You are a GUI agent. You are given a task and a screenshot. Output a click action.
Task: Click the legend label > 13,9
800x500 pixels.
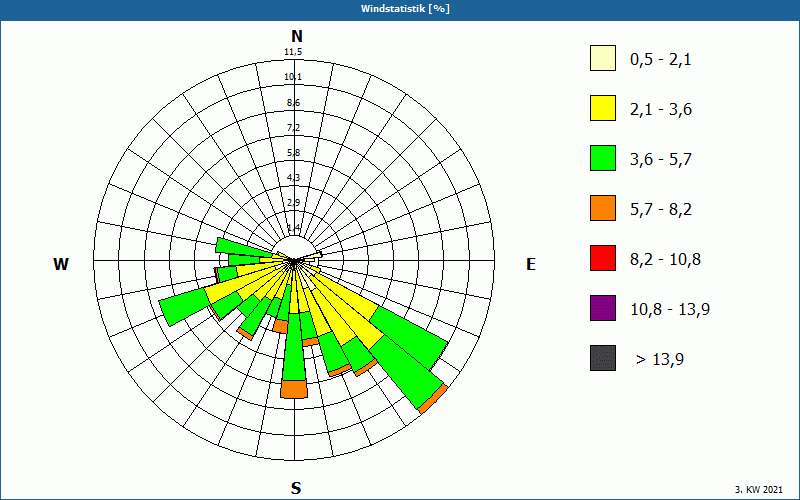(660, 360)
